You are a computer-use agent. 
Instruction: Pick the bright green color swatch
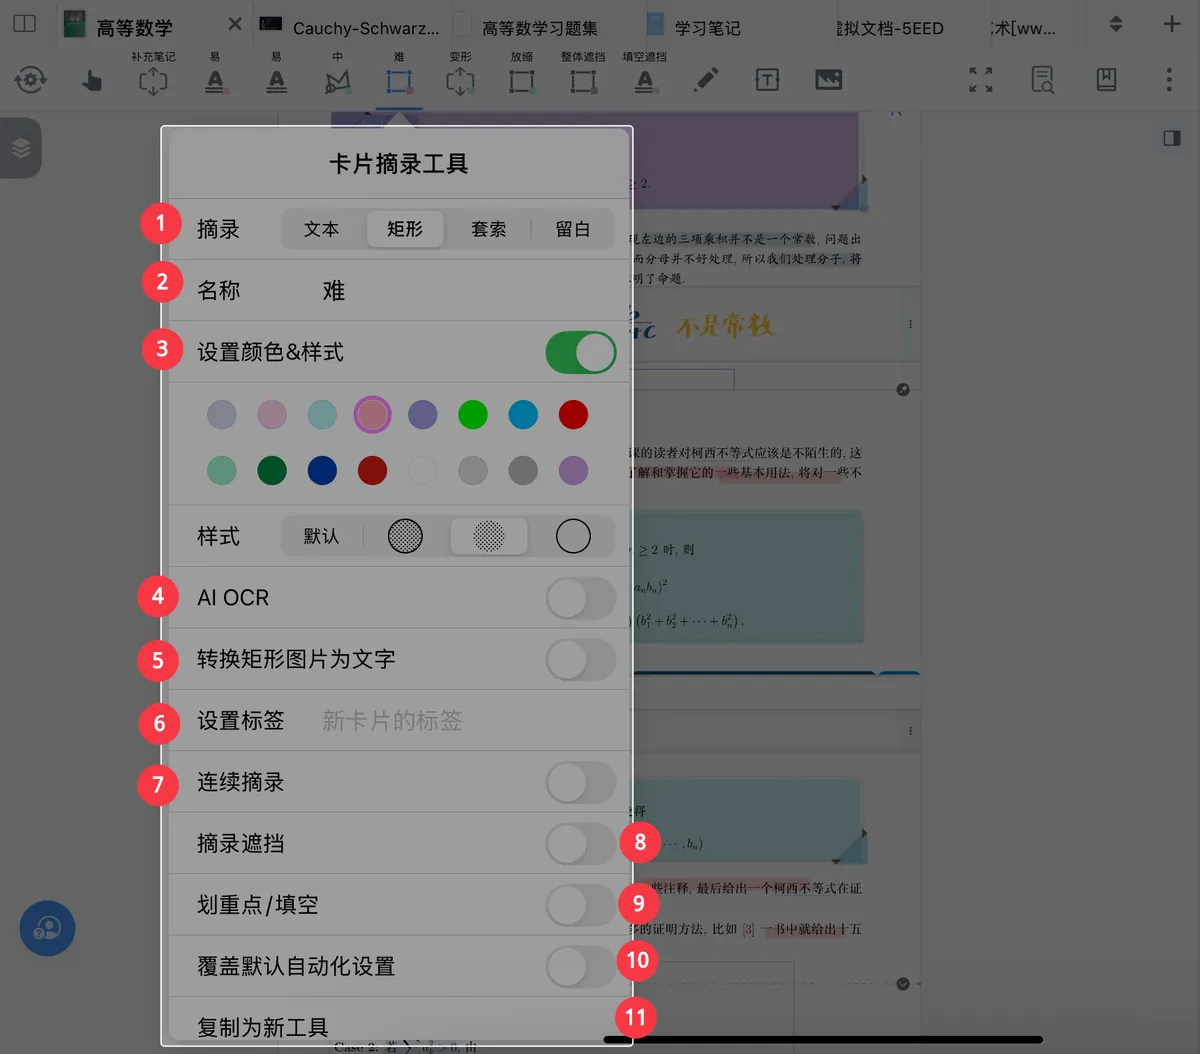473,414
